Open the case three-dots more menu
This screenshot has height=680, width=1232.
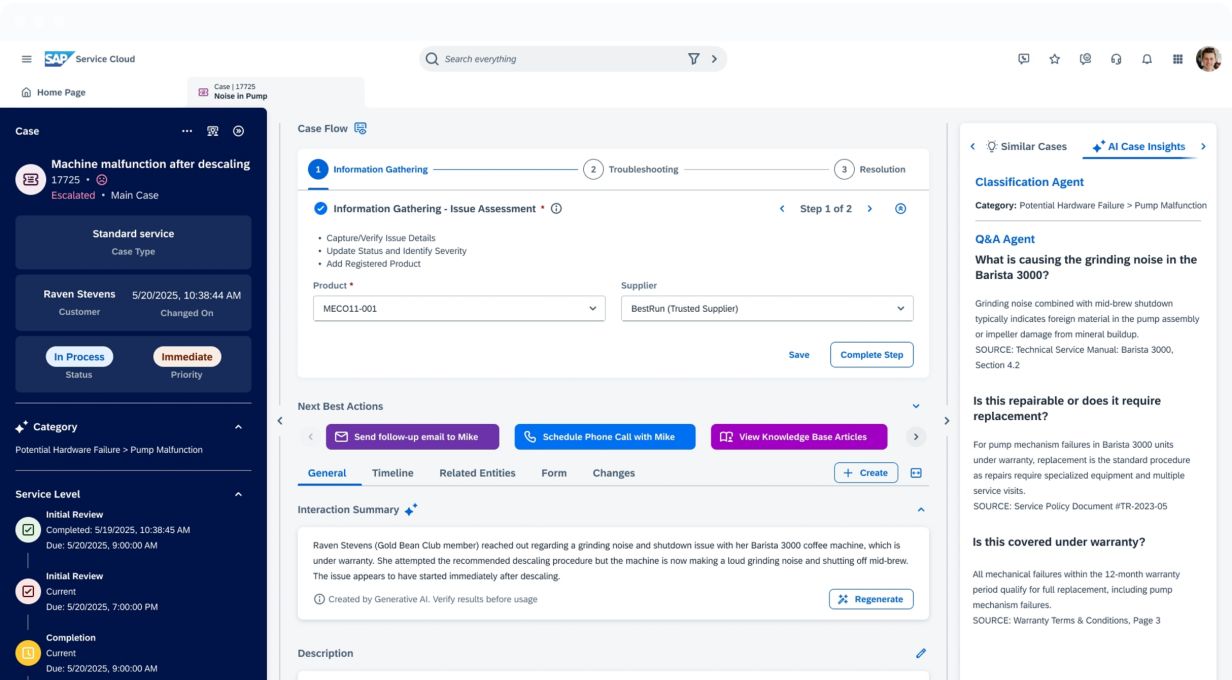(x=187, y=131)
